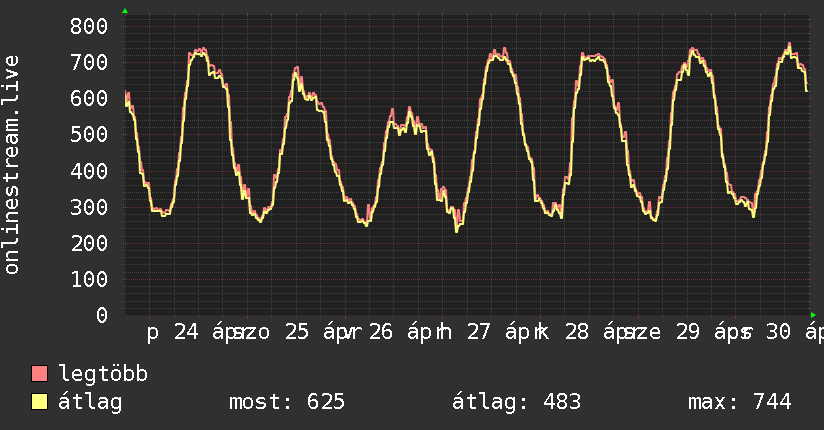Click the 28 ápr date label
Image resolution: width=824 pixels, height=430 pixels.
click(x=597, y=332)
